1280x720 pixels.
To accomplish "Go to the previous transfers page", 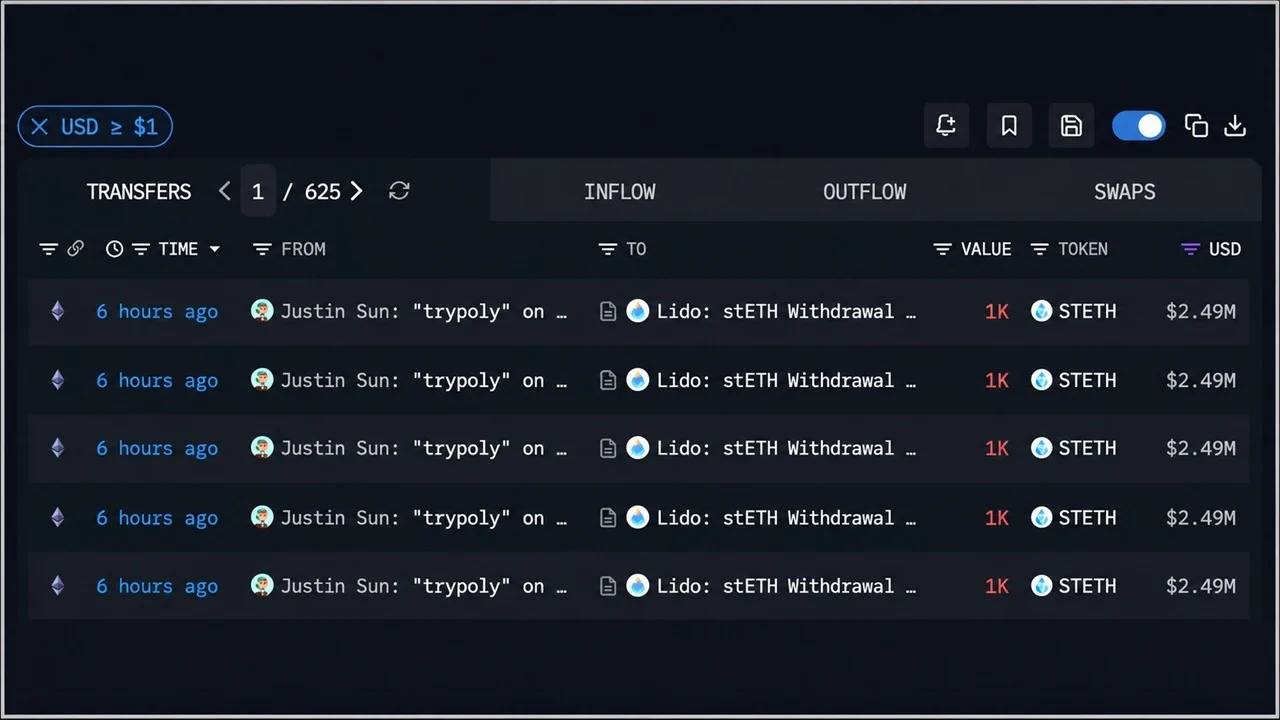I will 224,191.
